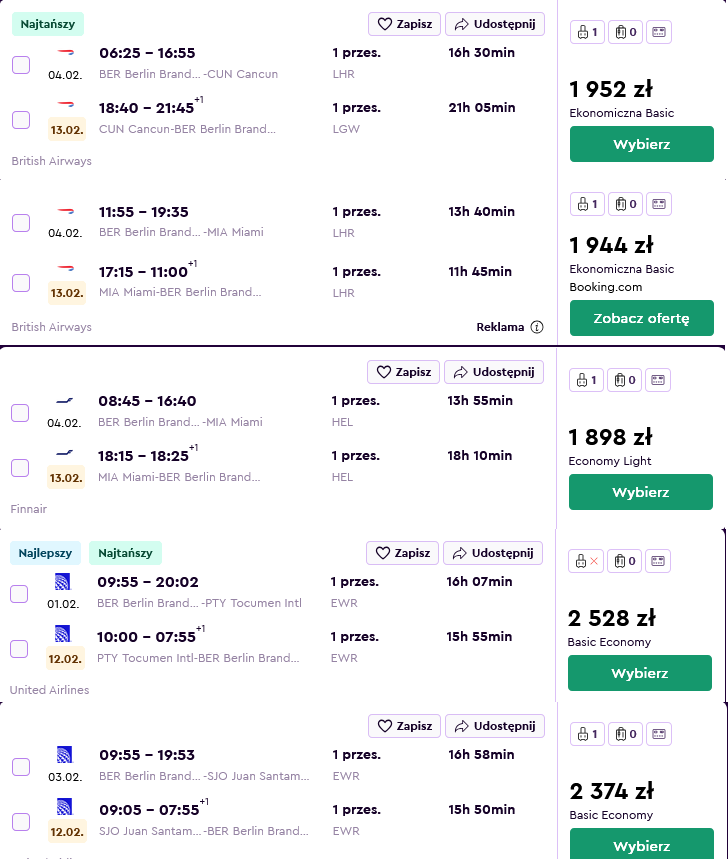Viewport: 728px width, 859px height.
Task: Select checkbox for 17:15 Miami–Berlin return flight
Action: pyautogui.click(x=21, y=283)
